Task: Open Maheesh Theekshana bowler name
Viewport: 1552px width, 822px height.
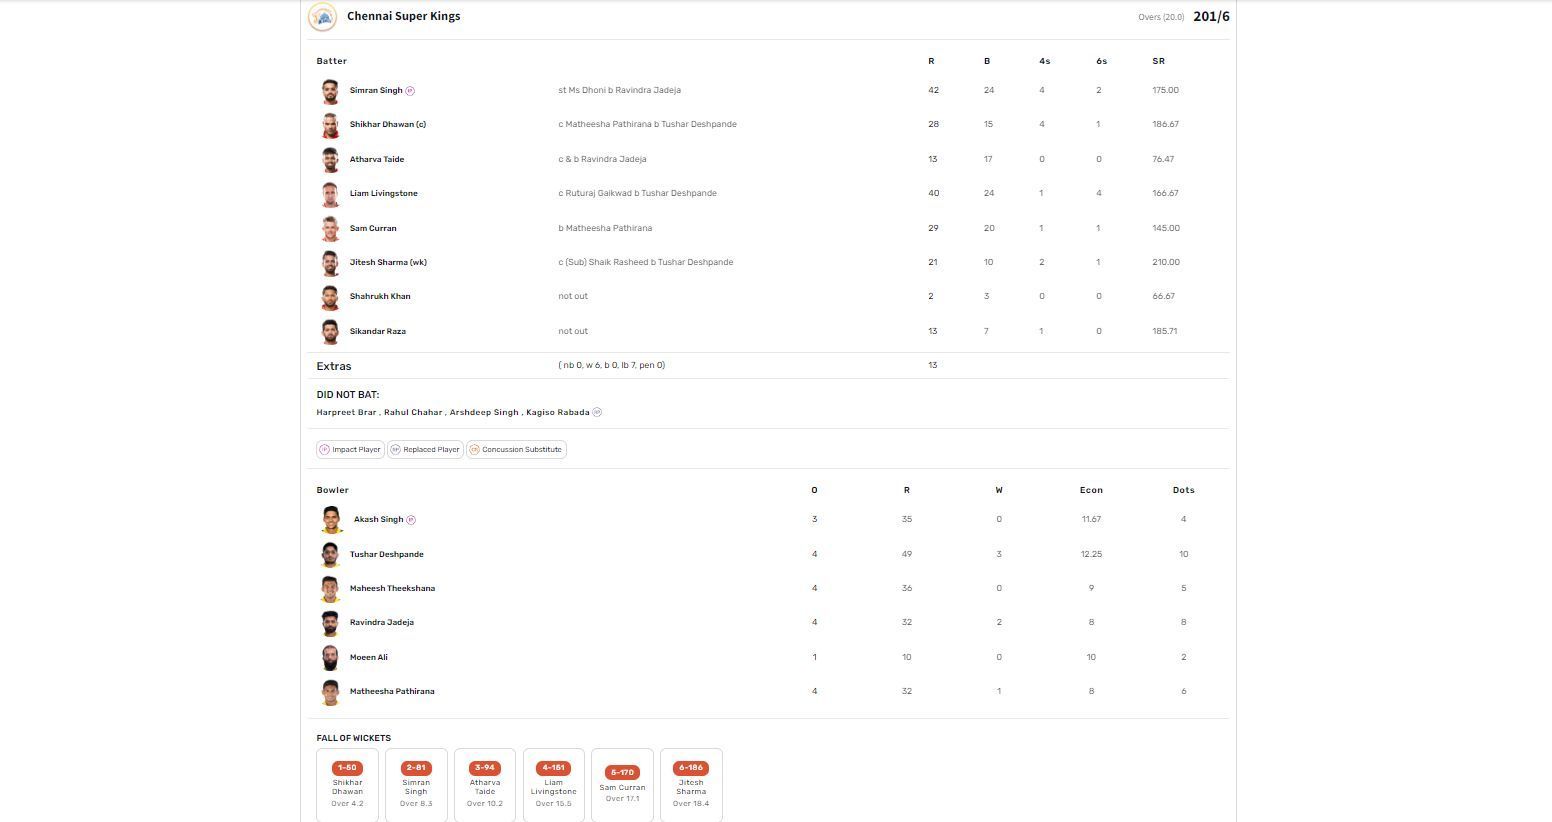Action: [392, 589]
